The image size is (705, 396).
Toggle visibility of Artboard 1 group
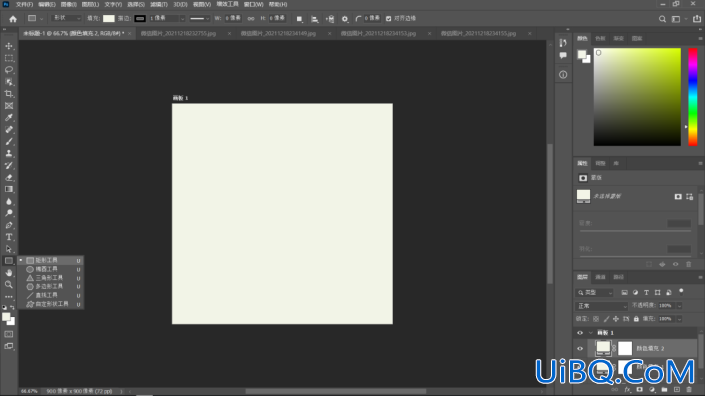pyautogui.click(x=580, y=333)
